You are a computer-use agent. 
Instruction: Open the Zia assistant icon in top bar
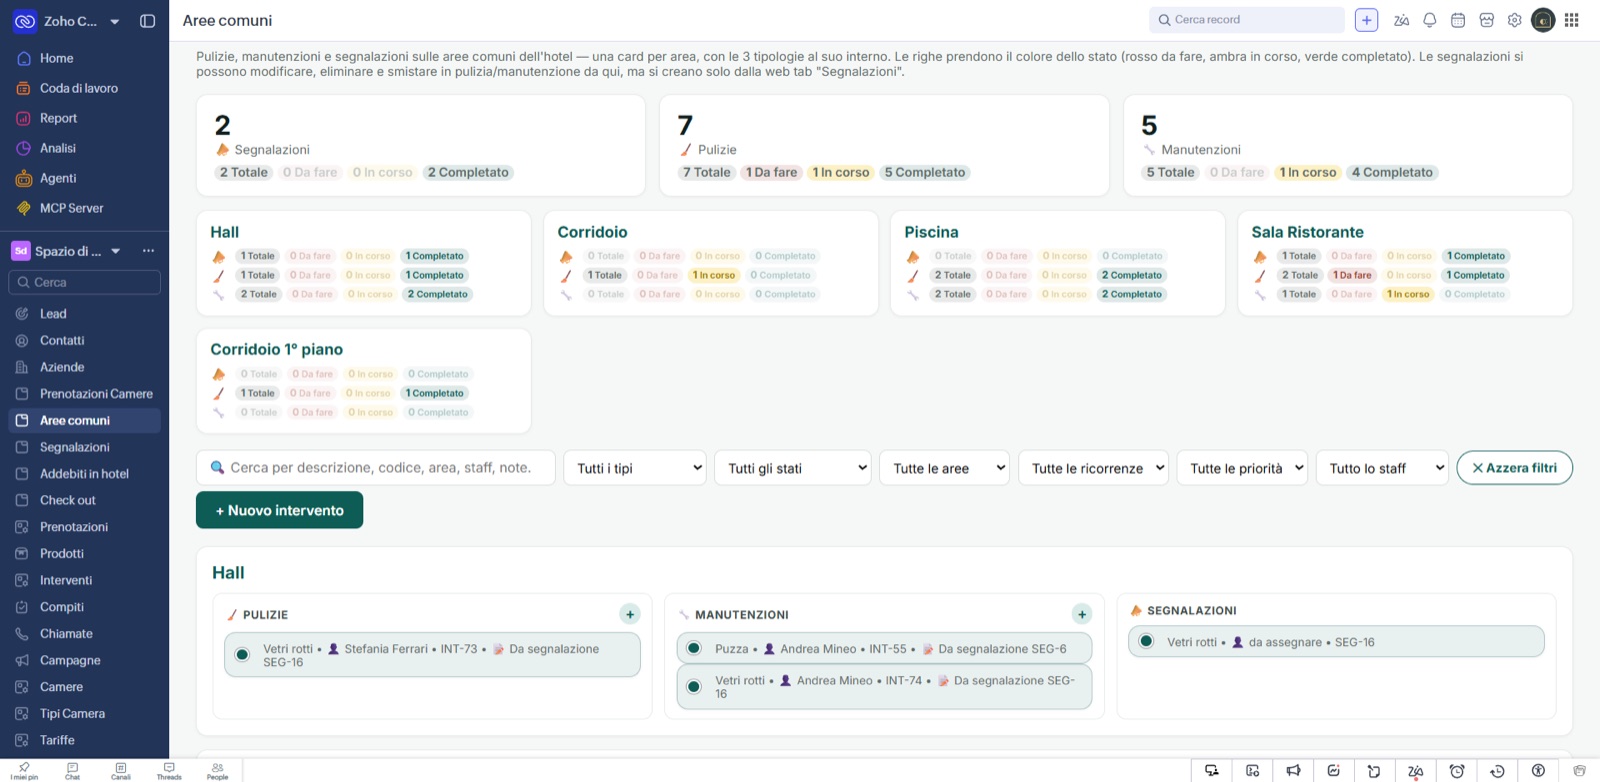click(x=1401, y=20)
